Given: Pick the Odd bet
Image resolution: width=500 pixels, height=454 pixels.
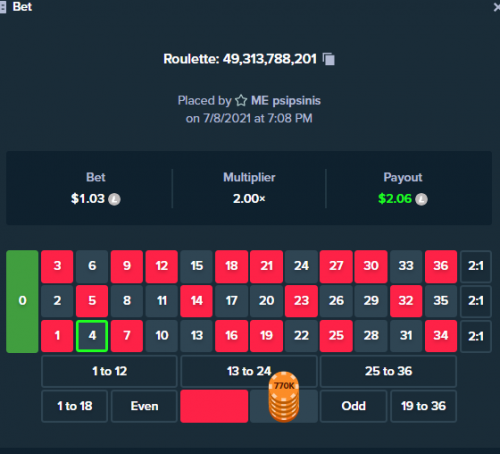Looking at the screenshot, I should (x=354, y=406).
